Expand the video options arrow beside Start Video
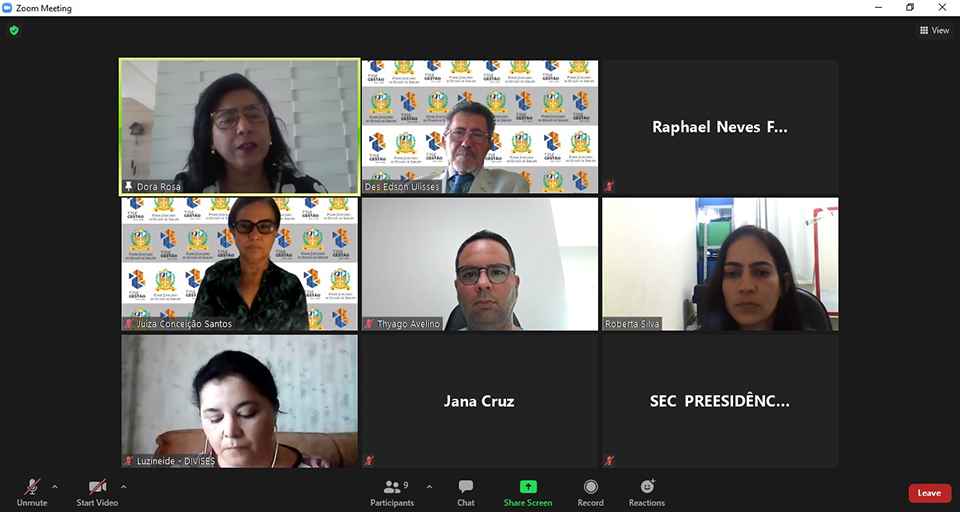 (124, 487)
